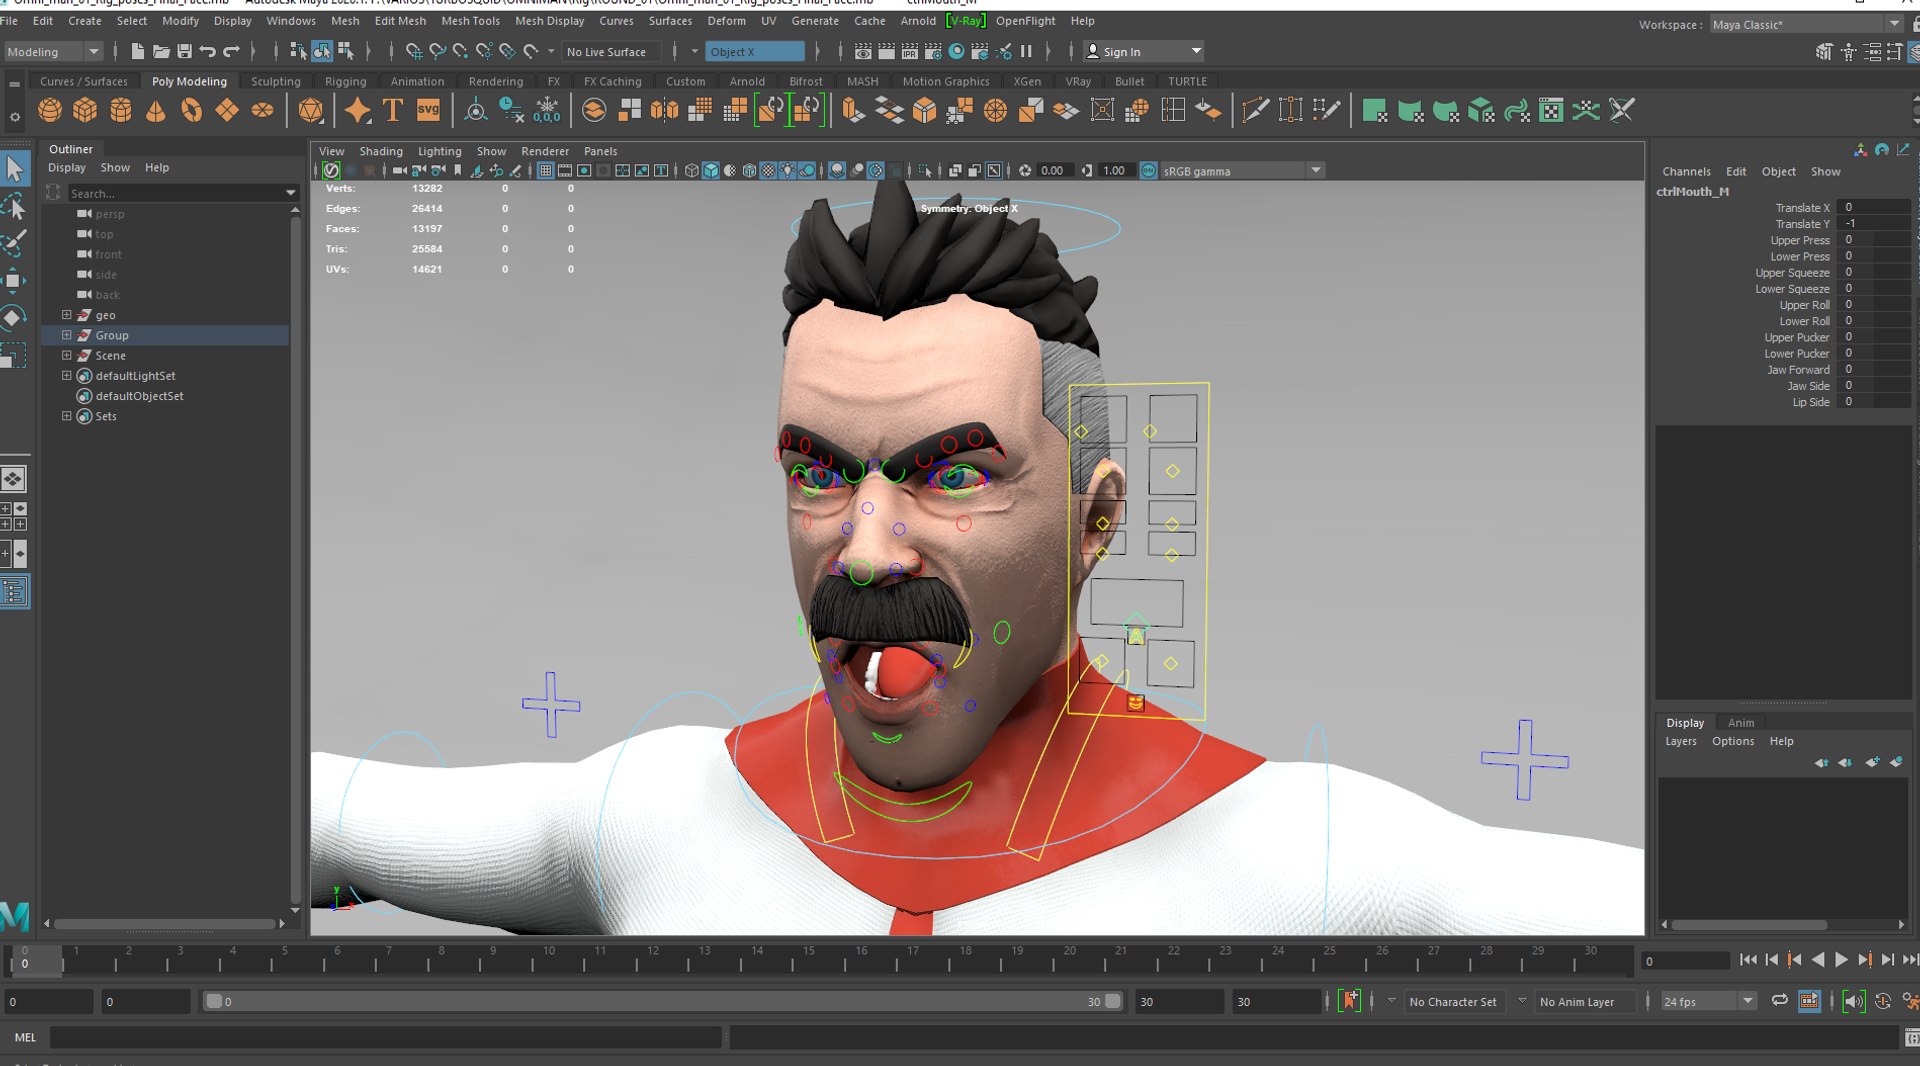Select the Paint Selection tool in toolbox
The width and height of the screenshot is (1920, 1066).
click(14, 243)
